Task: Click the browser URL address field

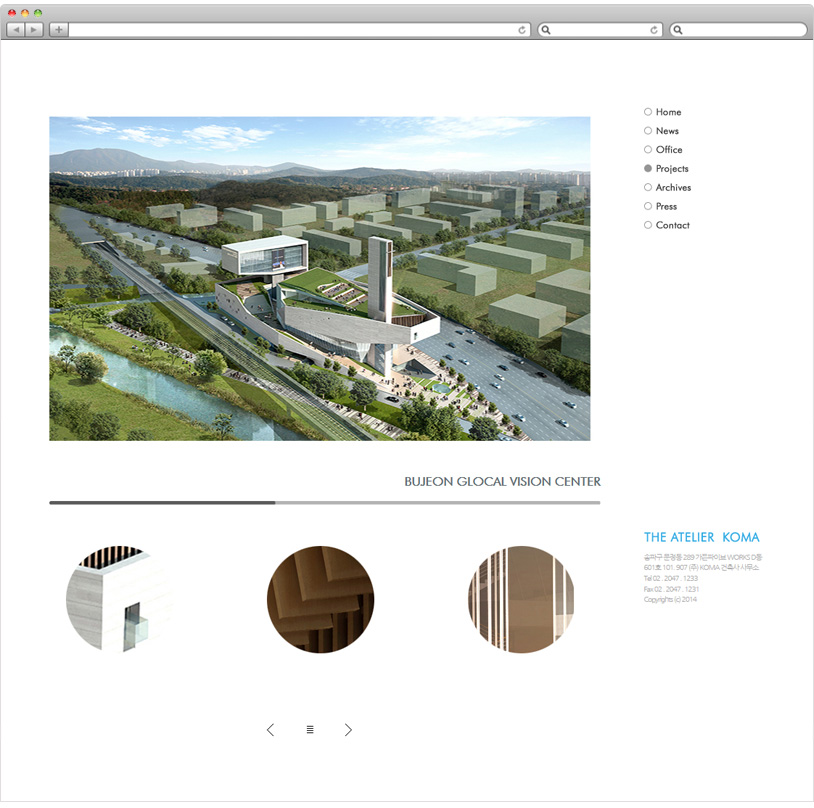Action: [x=290, y=30]
